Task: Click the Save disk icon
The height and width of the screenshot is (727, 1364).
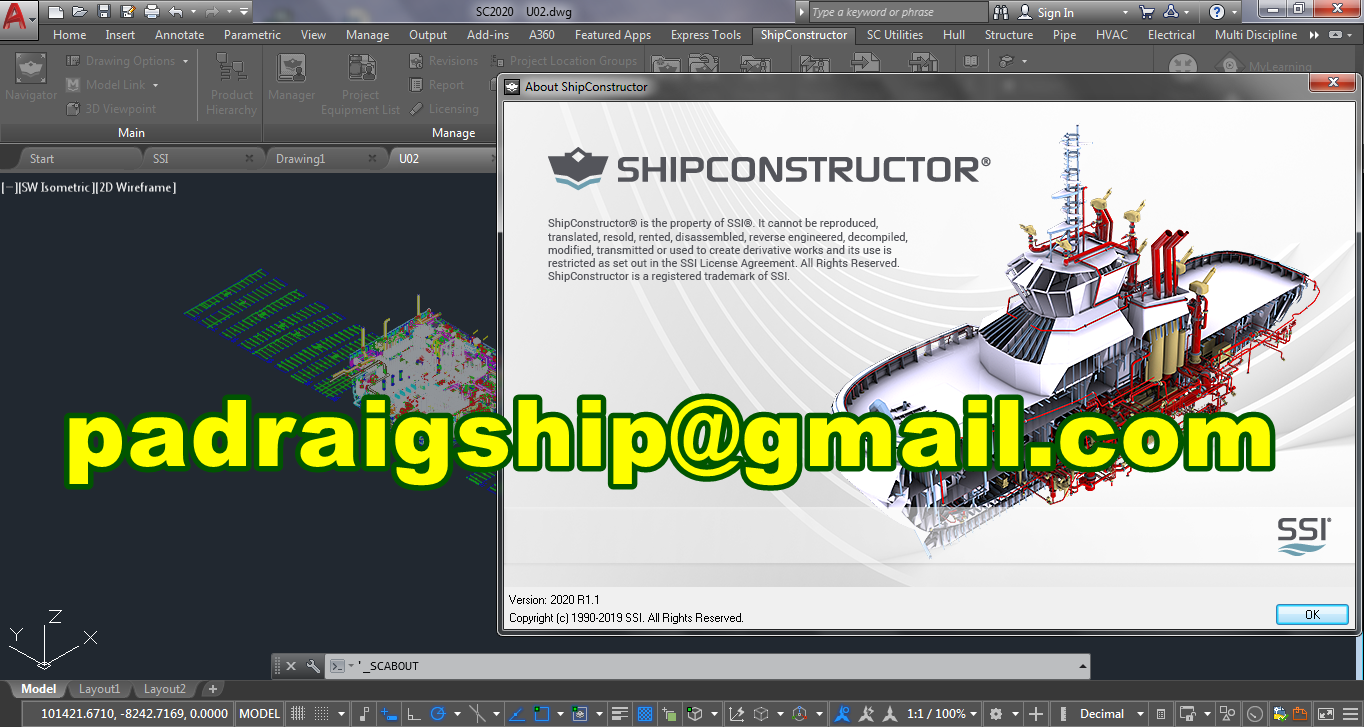Action: click(x=104, y=12)
